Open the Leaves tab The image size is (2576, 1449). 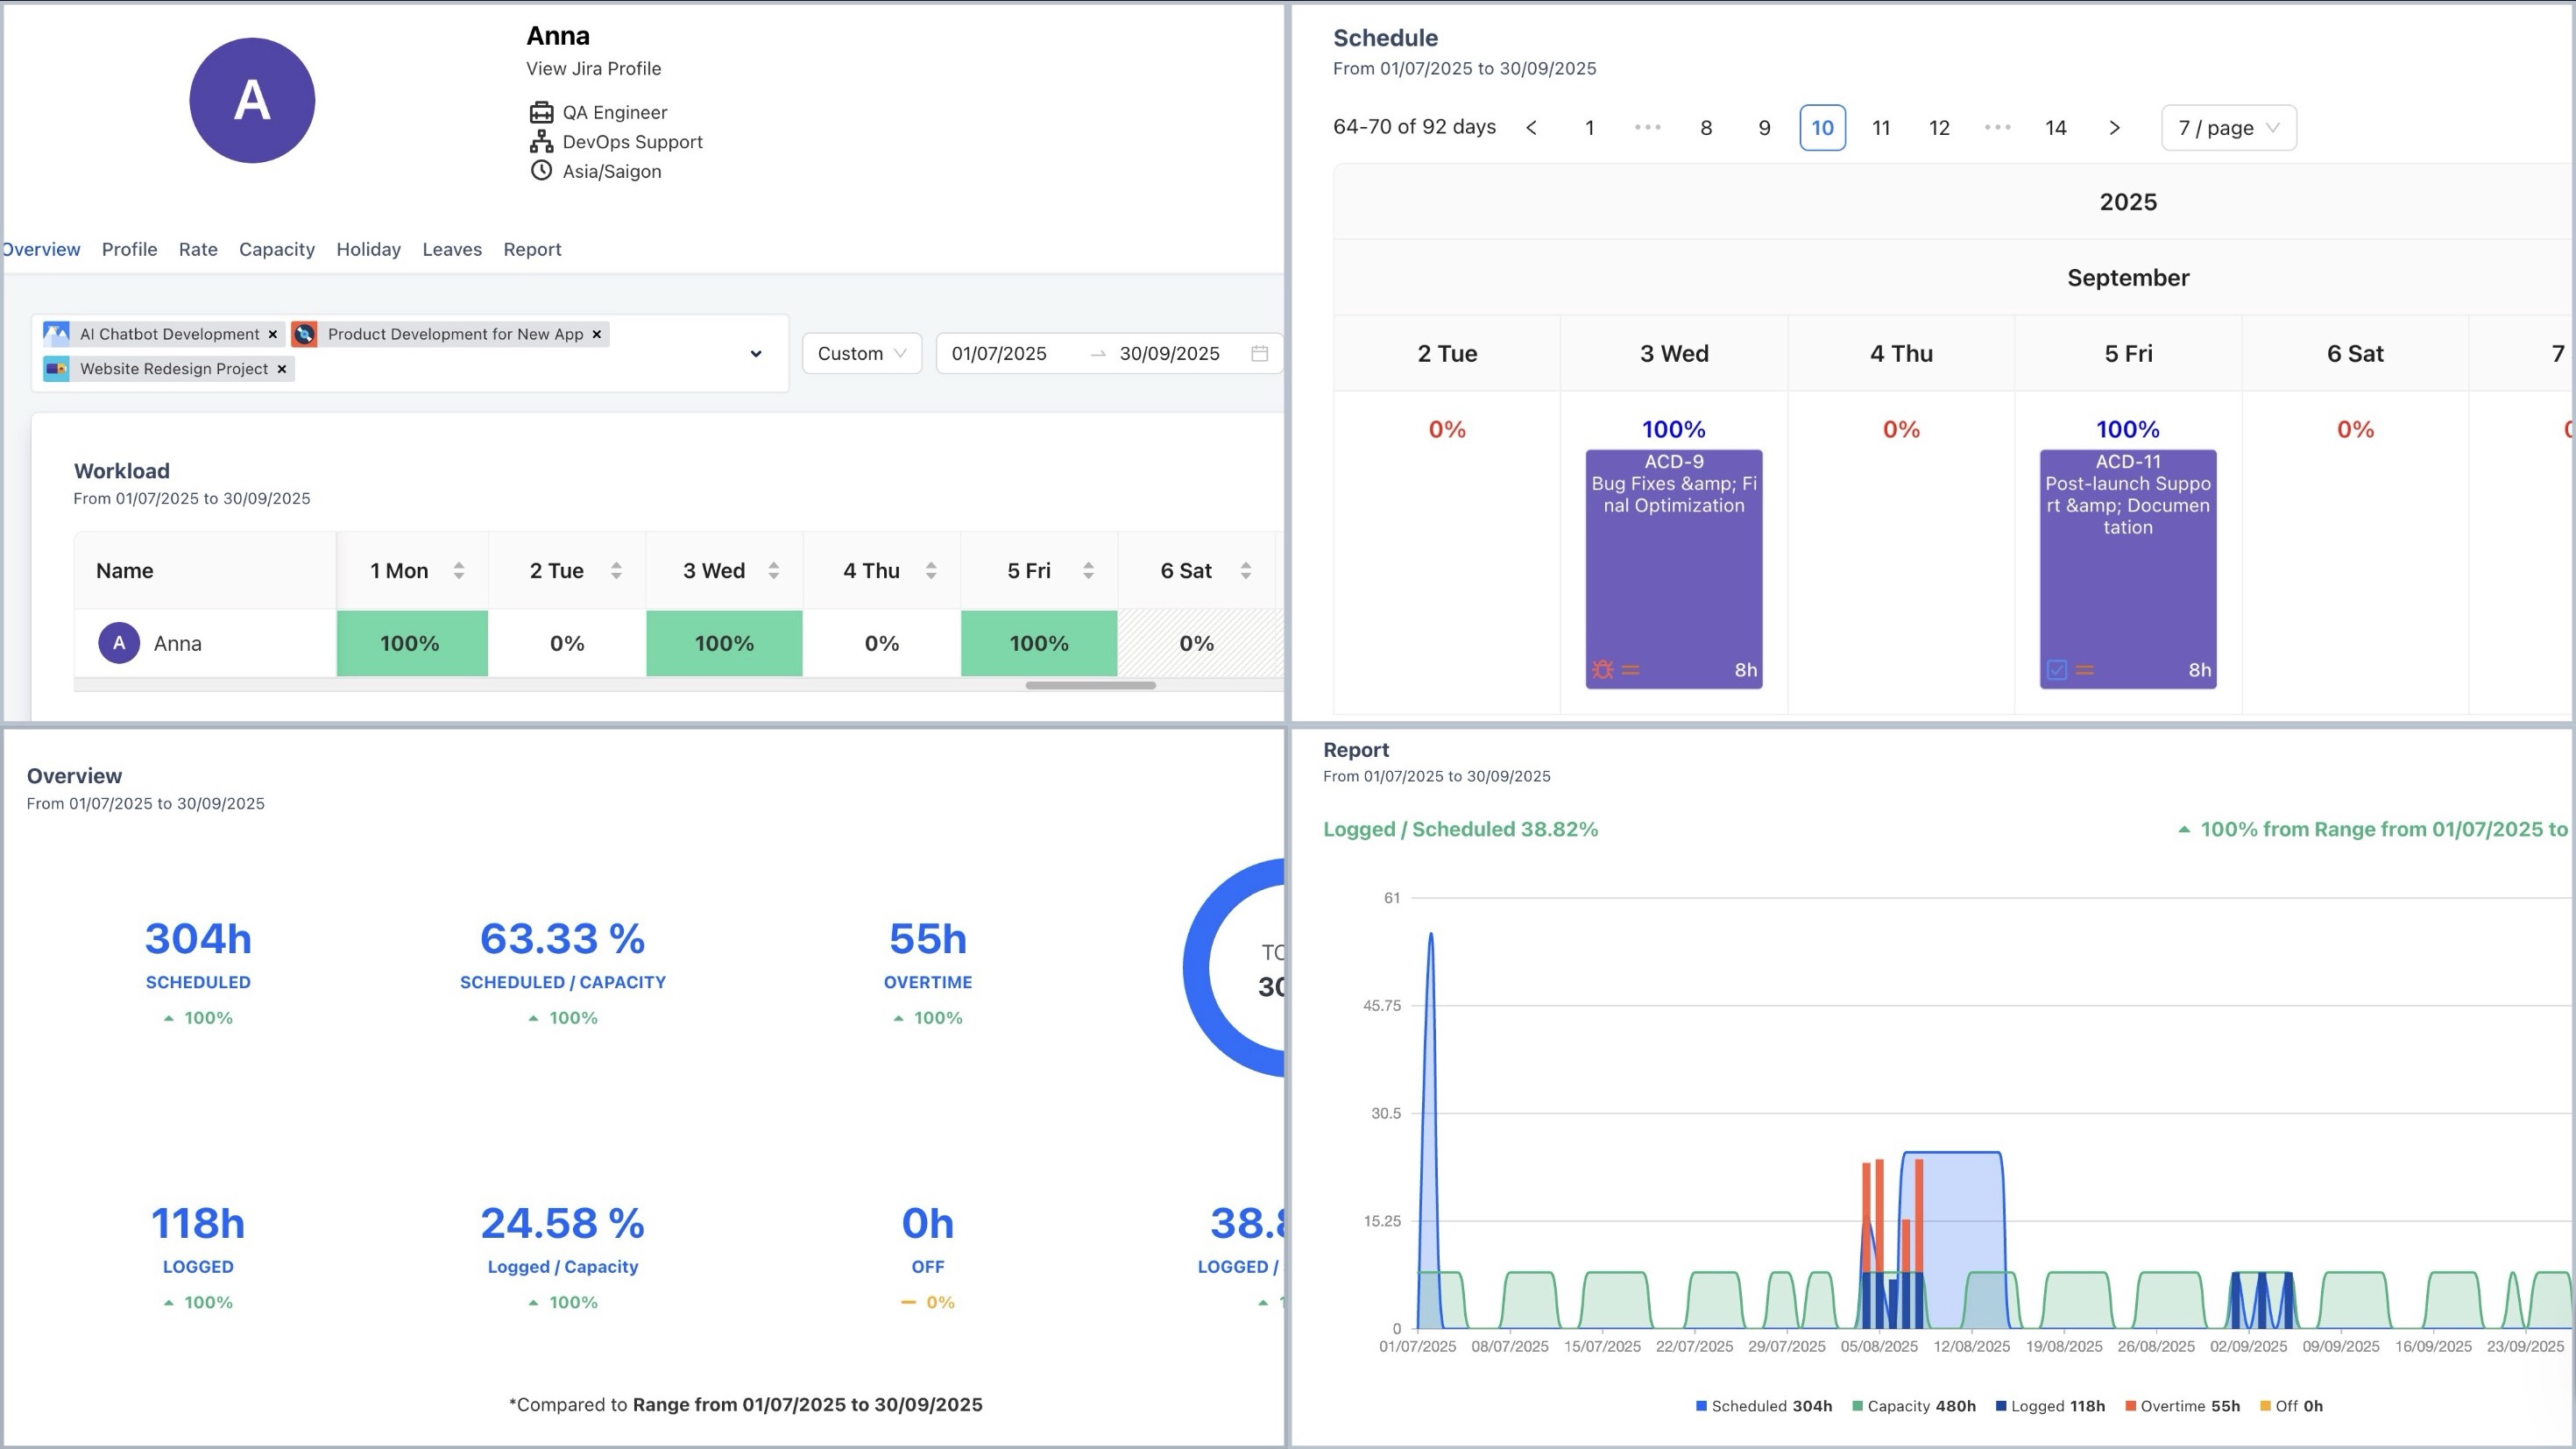pos(452,249)
